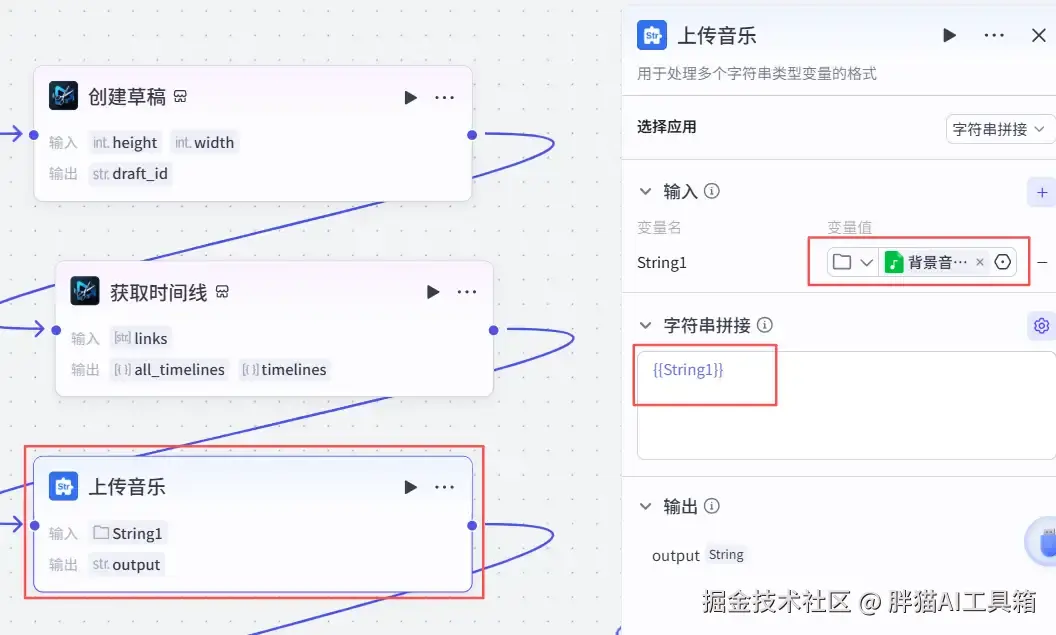The height and width of the screenshot is (635, 1056).
Task: Run the 创建草稿 node with play icon
Action: 410,98
